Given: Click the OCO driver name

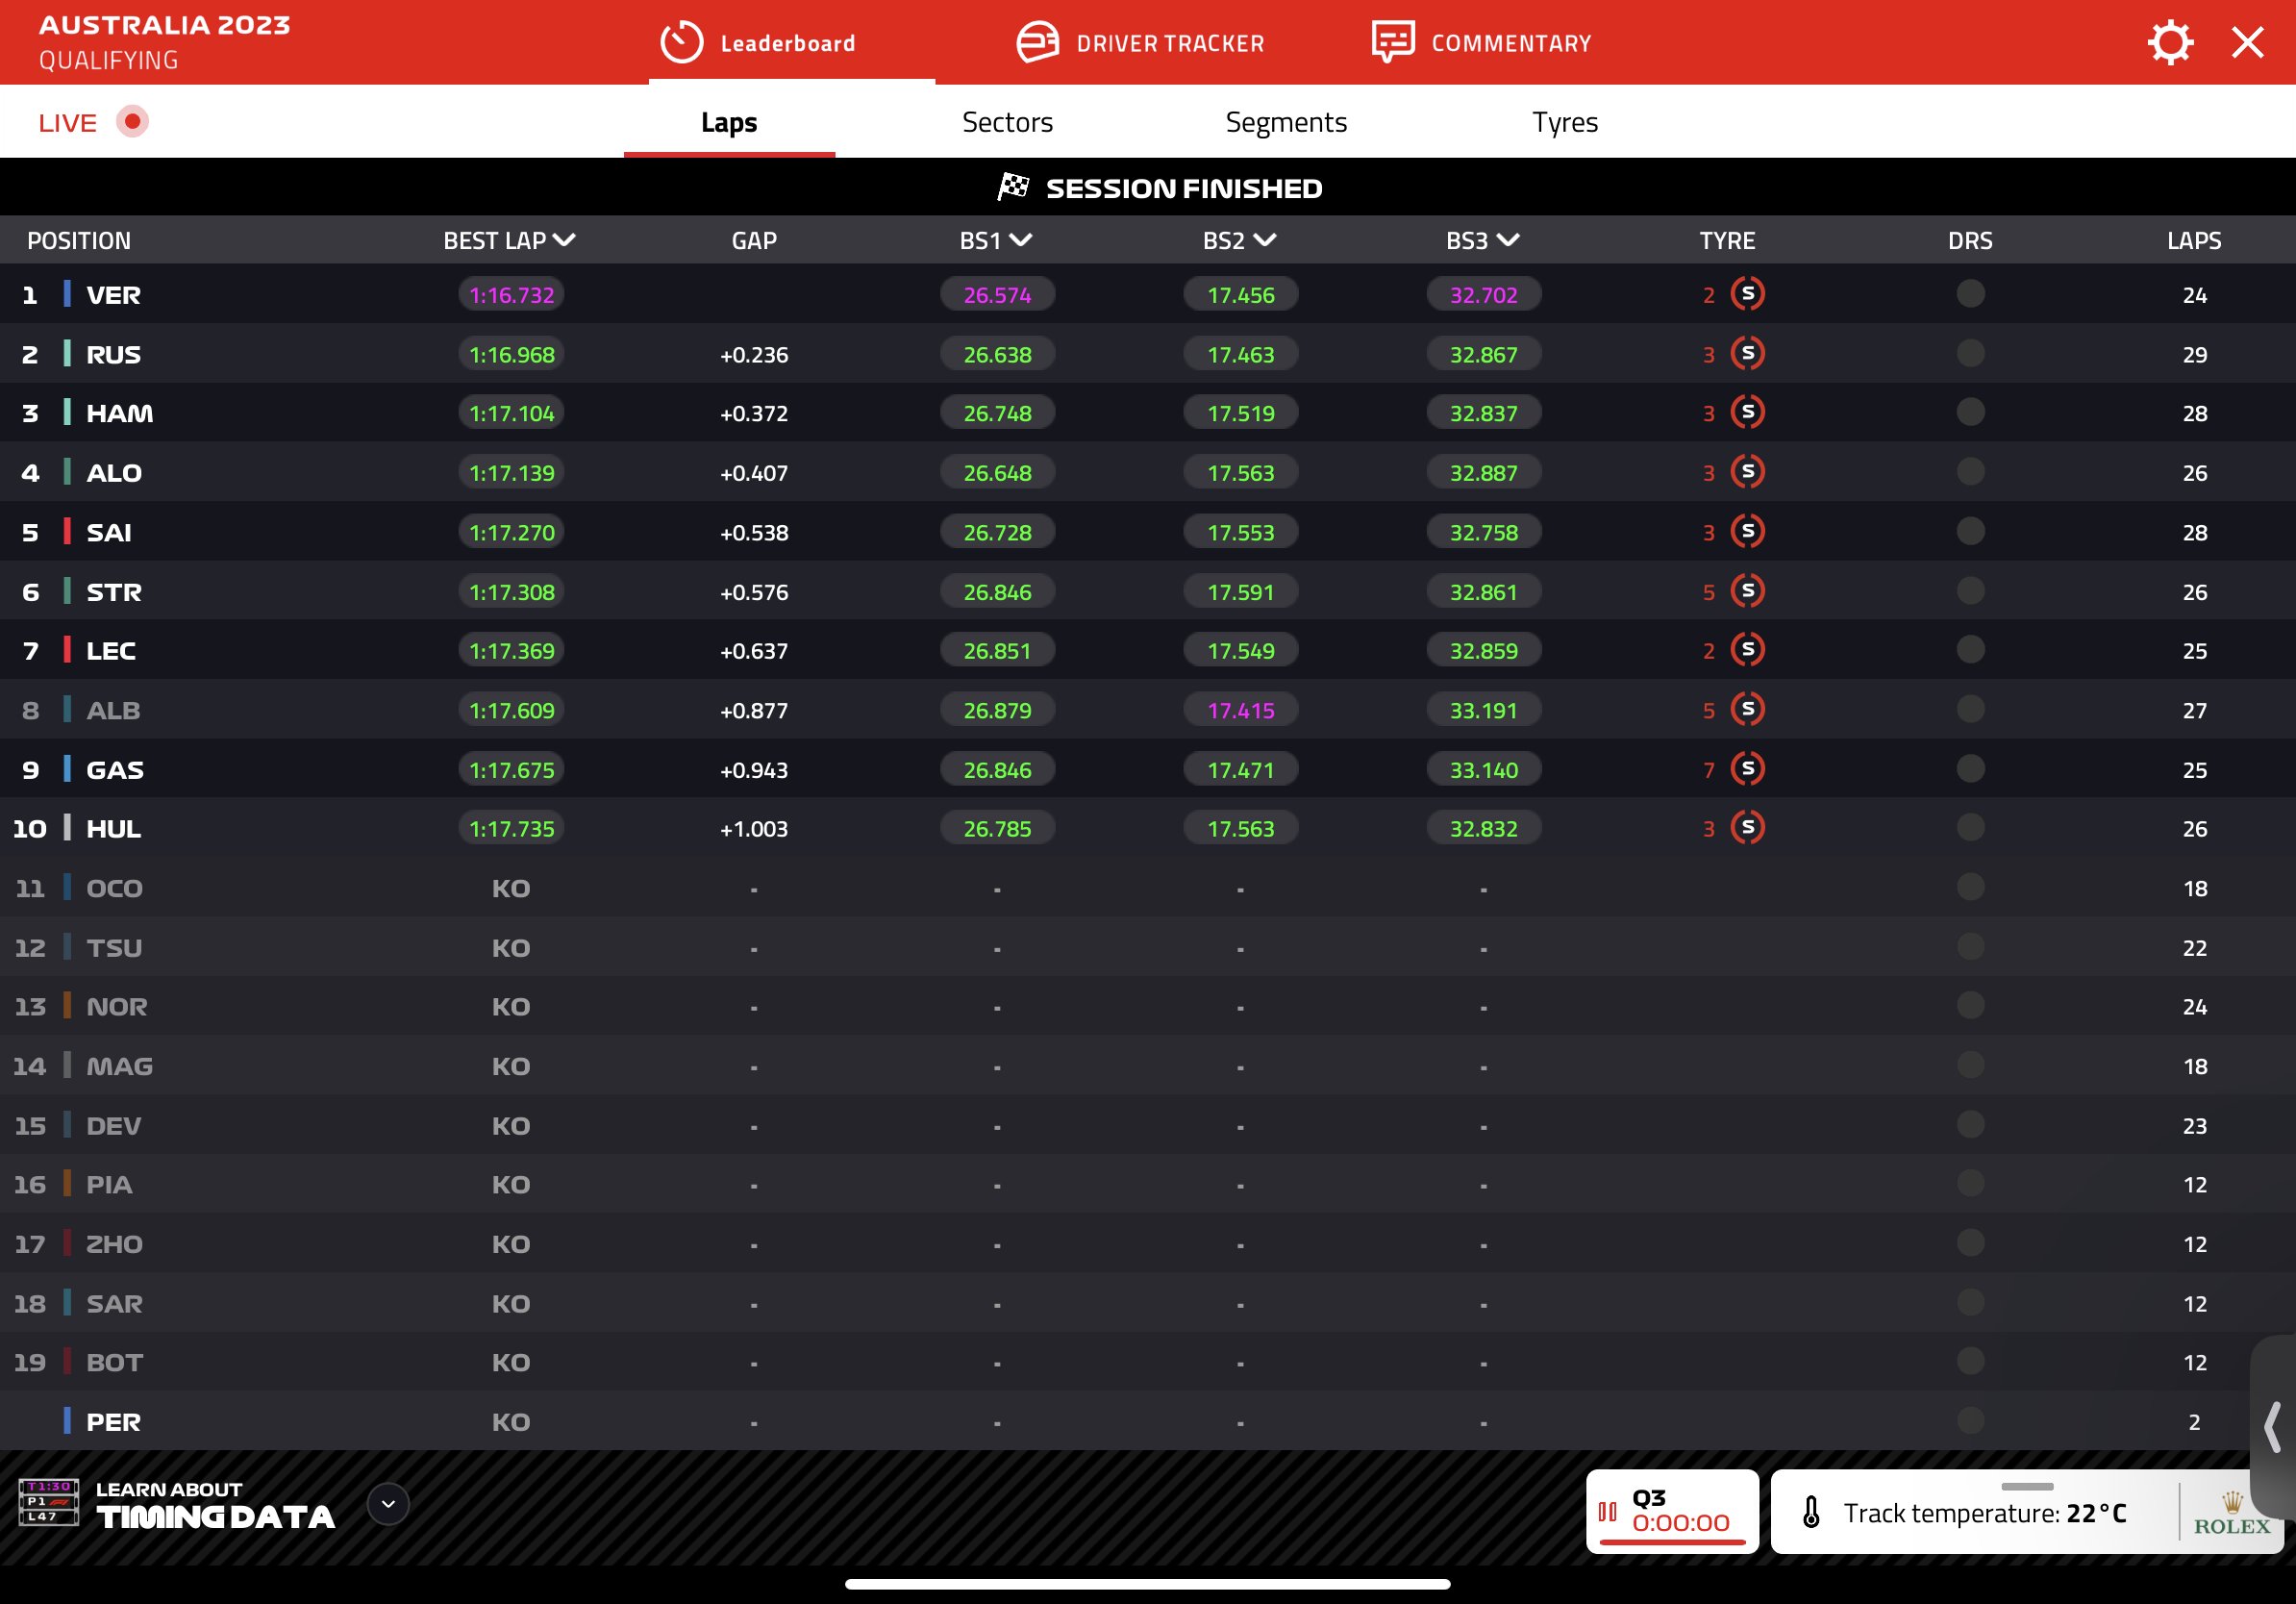Looking at the screenshot, I should (x=114, y=888).
